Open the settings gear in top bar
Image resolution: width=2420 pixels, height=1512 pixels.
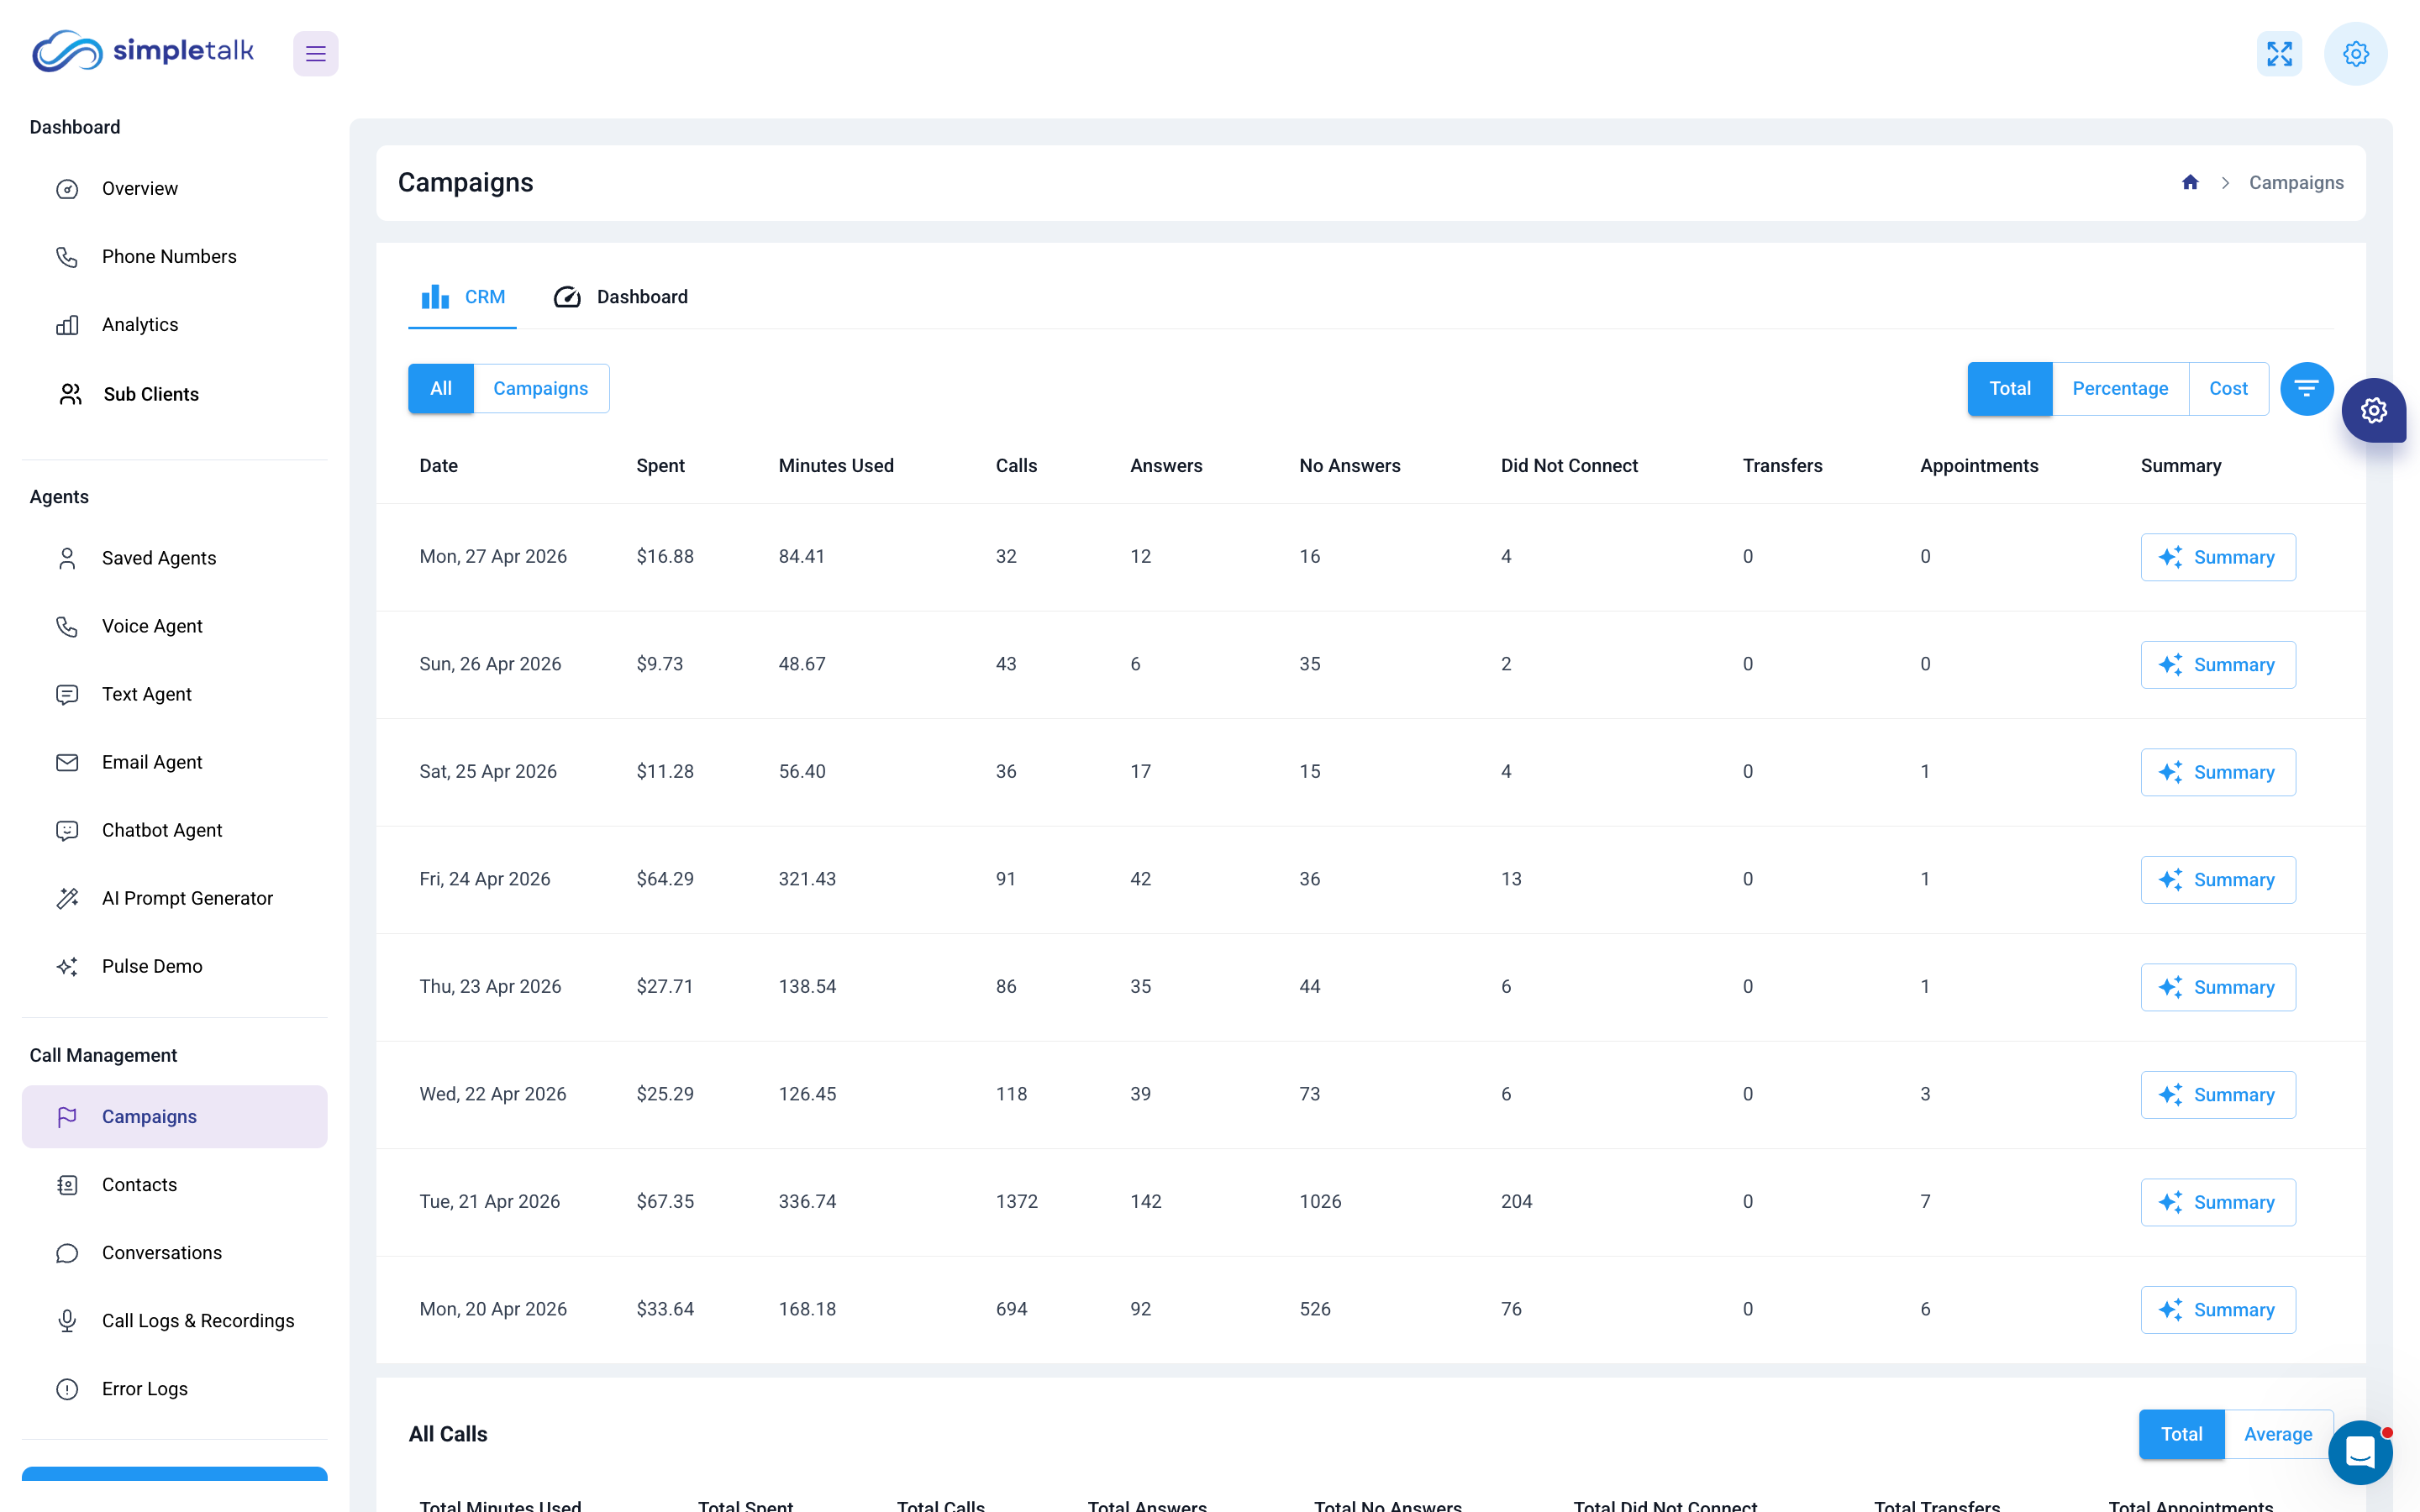click(2356, 53)
